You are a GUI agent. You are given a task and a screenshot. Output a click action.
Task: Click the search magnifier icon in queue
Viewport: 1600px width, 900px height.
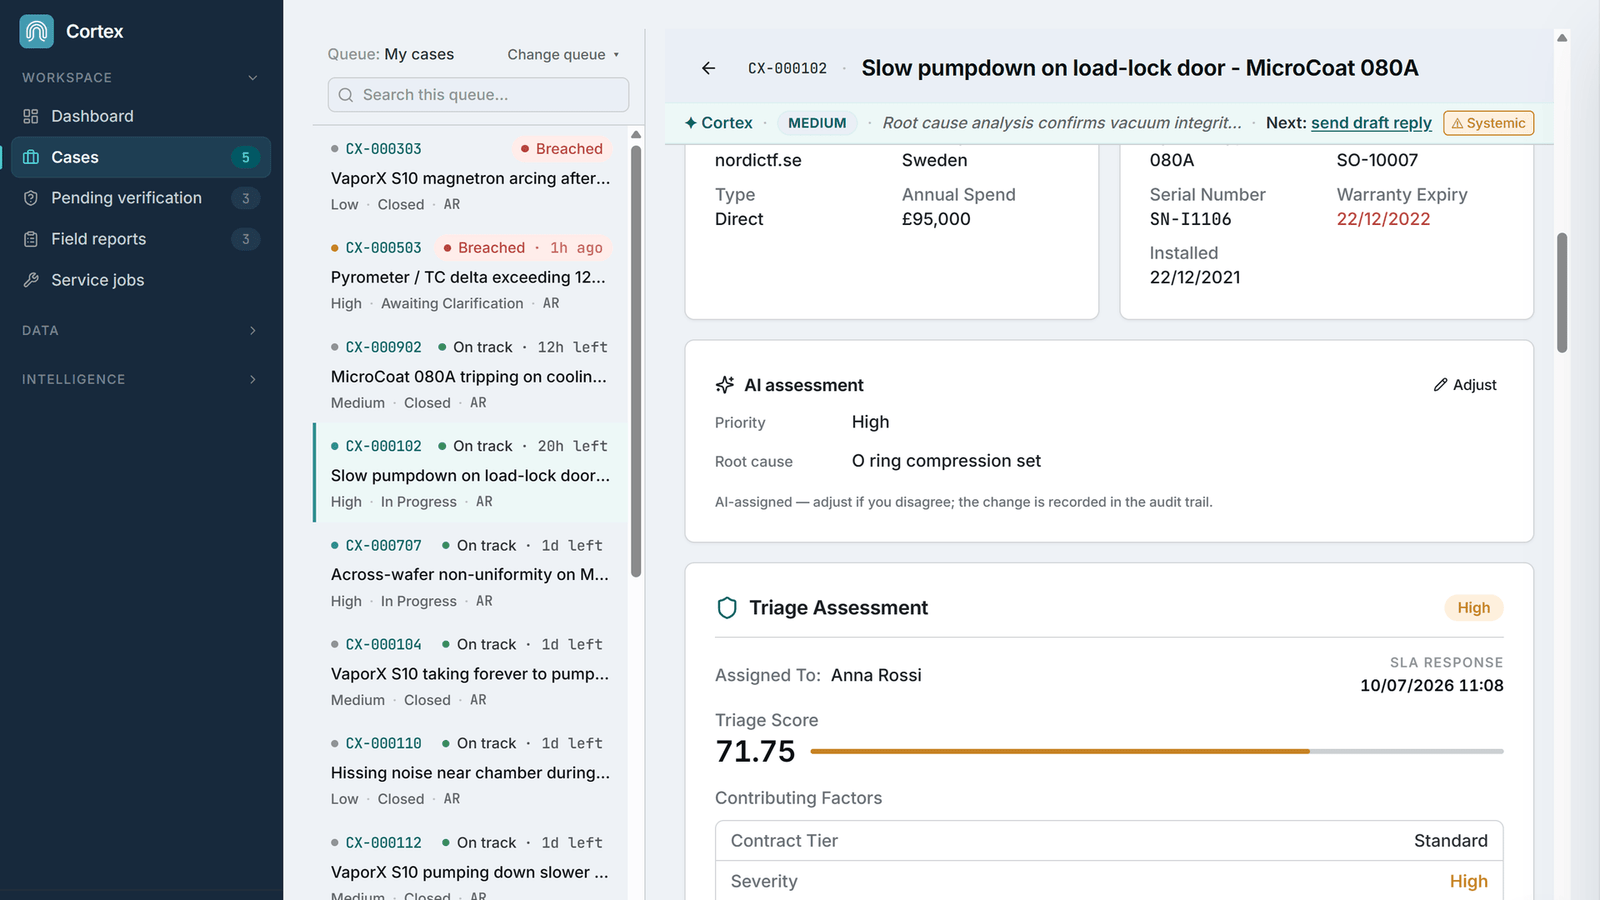(346, 95)
